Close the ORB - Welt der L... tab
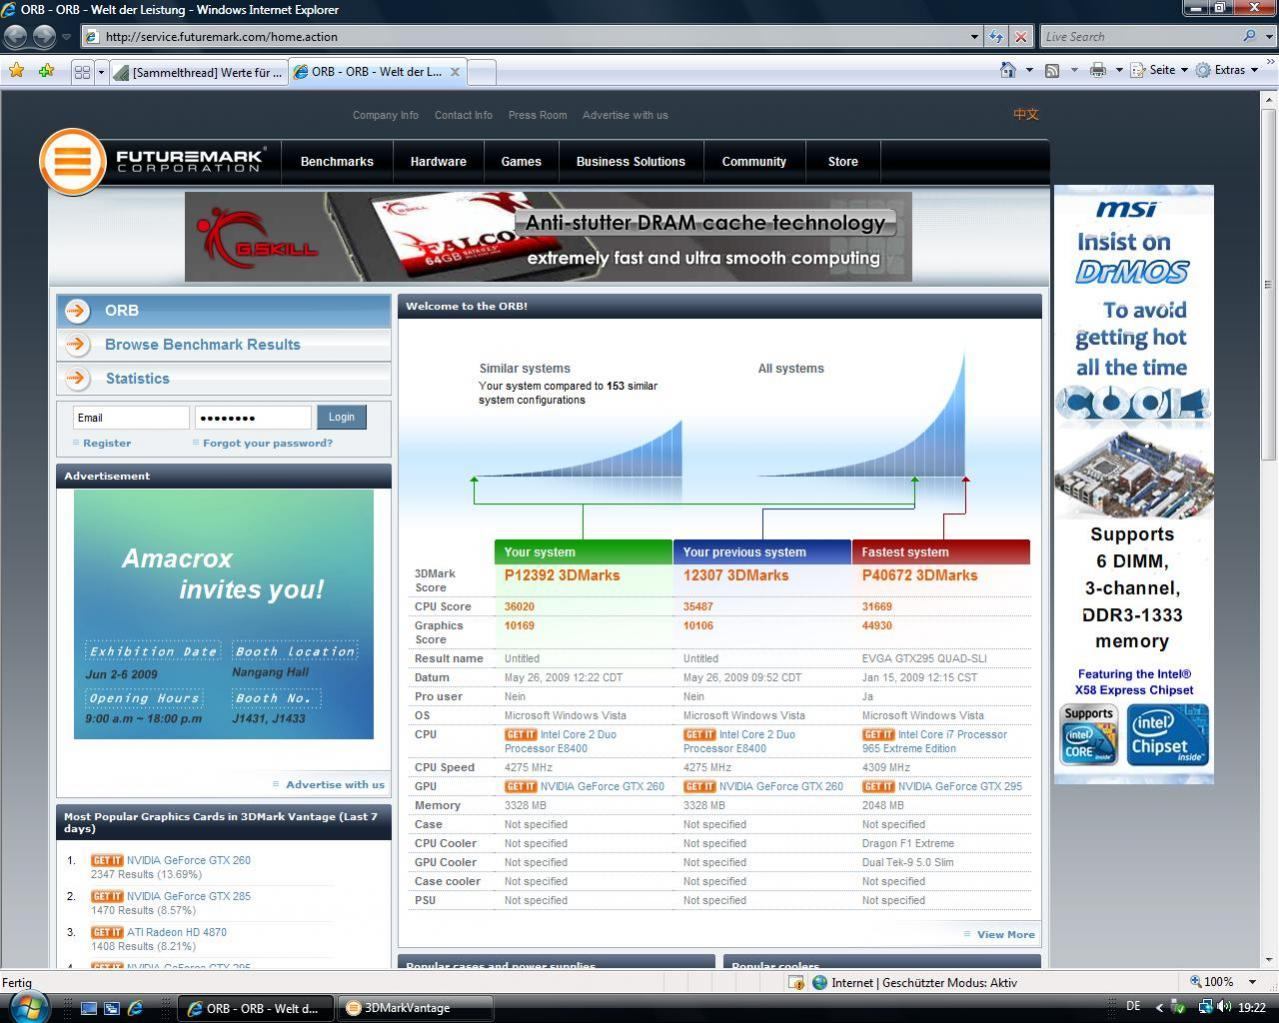The height and width of the screenshot is (1023, 1279). pyautogui.click(x=455, y=72)
